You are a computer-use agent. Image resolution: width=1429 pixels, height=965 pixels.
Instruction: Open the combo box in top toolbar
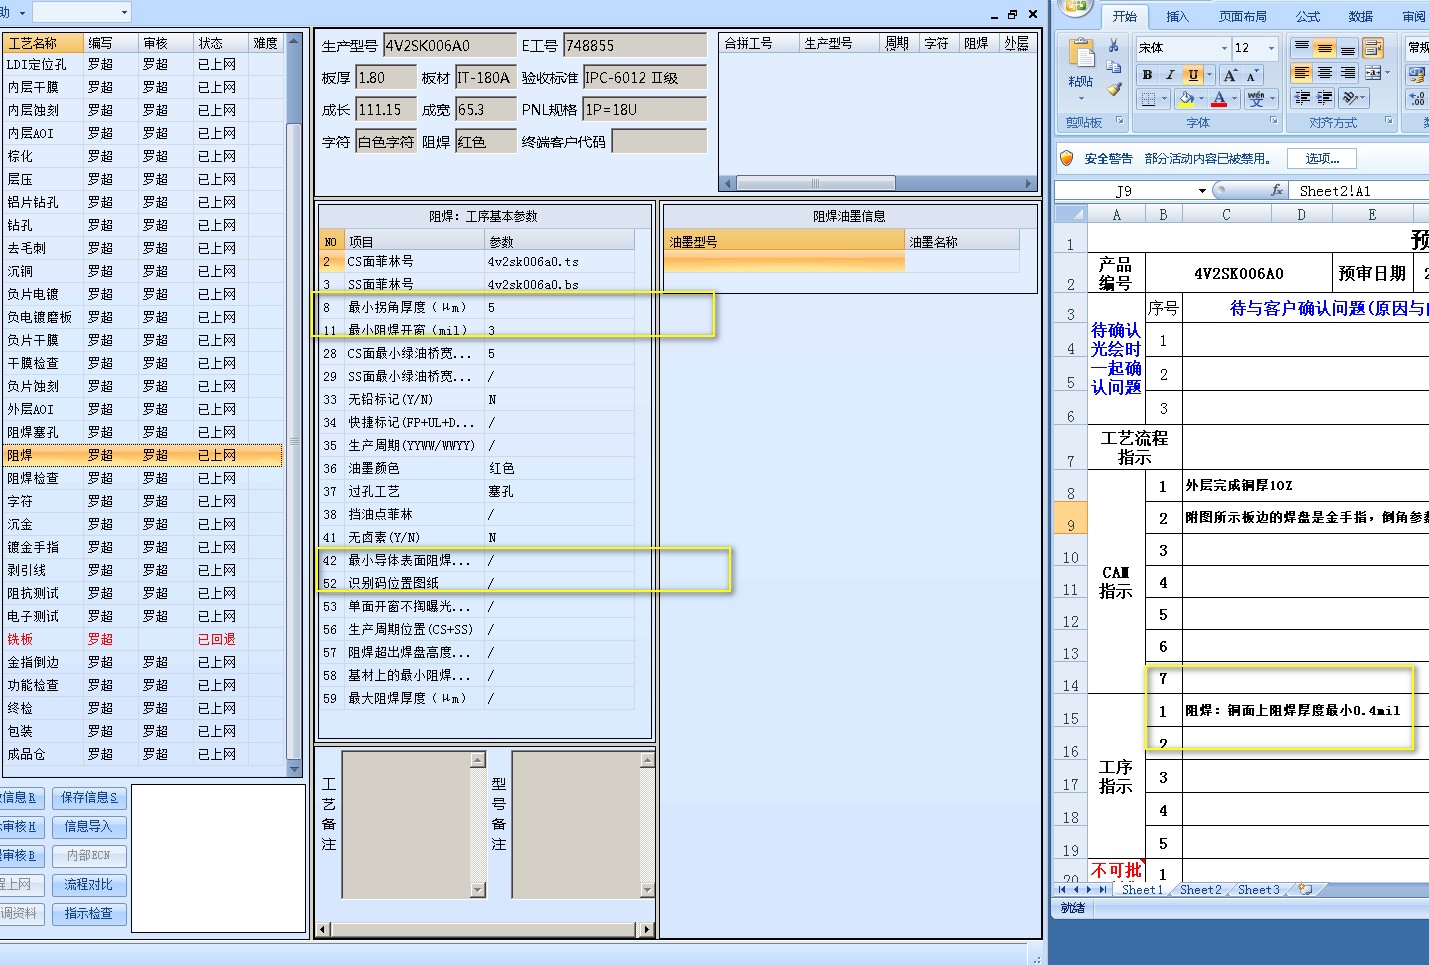click(82, 12)
